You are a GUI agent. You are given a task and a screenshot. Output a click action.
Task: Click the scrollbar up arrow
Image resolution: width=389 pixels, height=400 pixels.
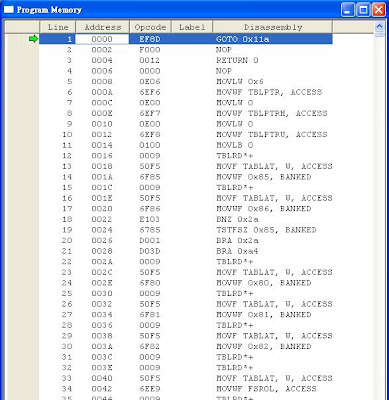(x=379, y=26)
